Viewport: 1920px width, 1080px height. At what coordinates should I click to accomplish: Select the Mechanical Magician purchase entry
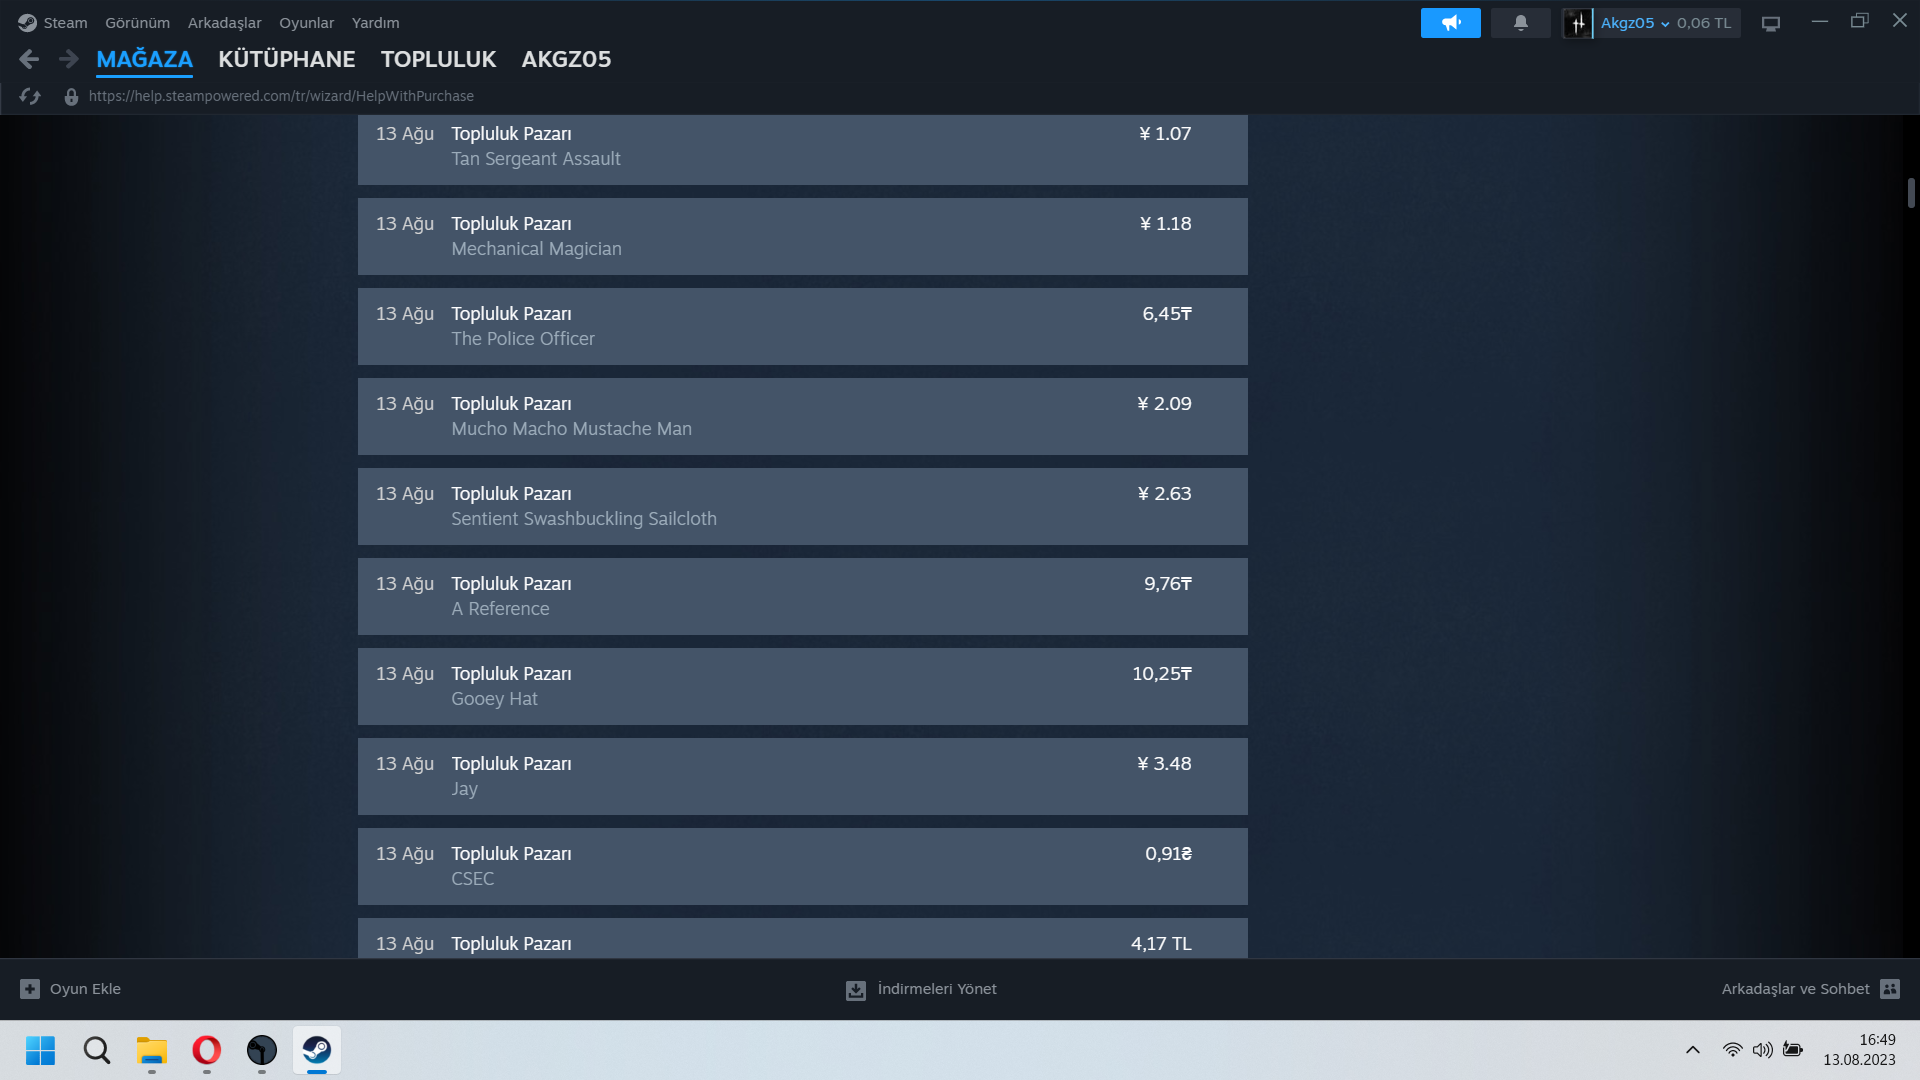pyautogui.click(x=802, y=236)
